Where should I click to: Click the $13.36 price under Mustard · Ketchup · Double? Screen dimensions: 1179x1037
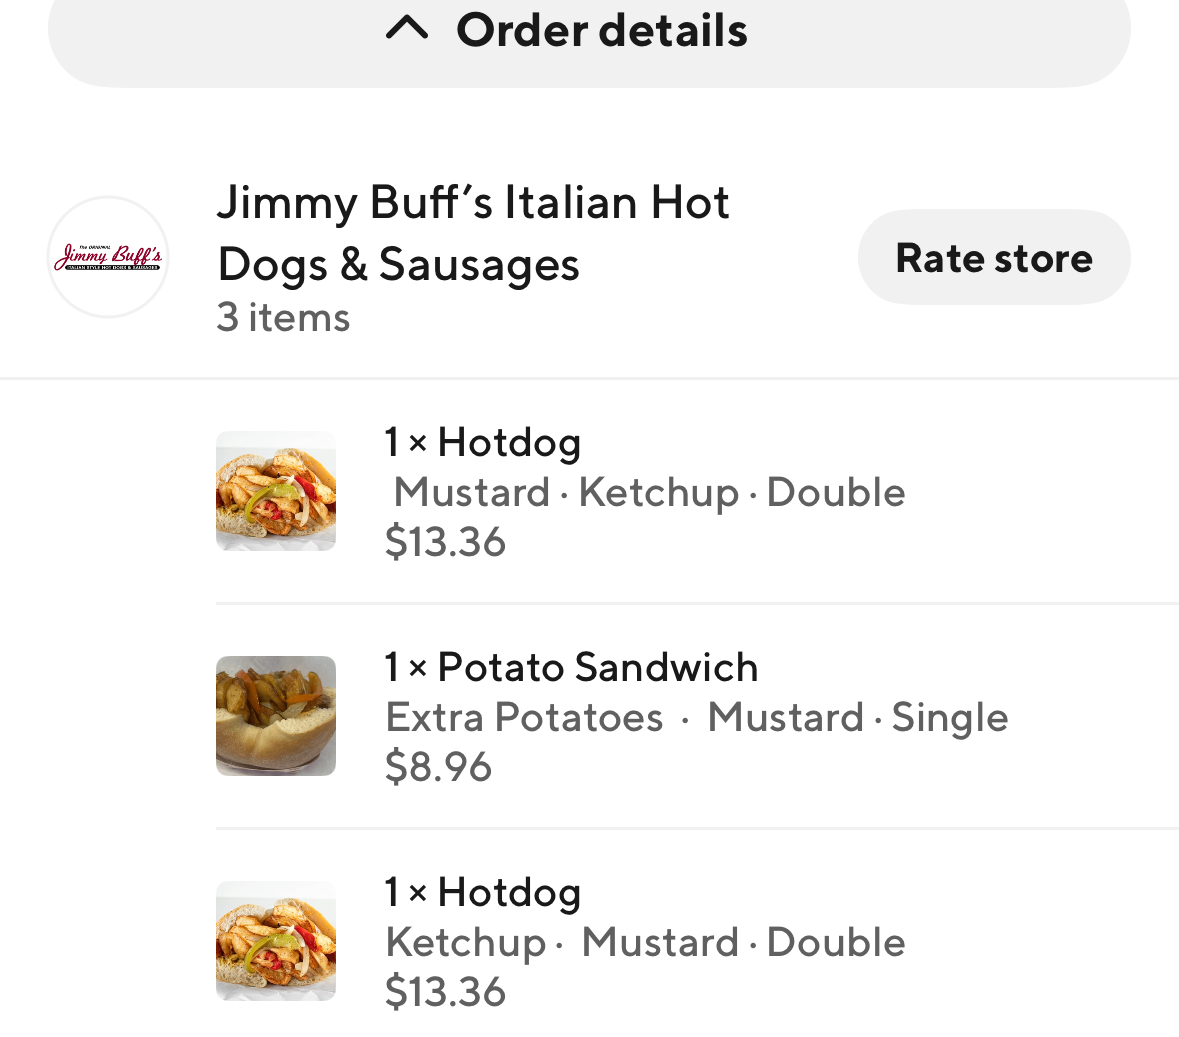tap(445, 542)
